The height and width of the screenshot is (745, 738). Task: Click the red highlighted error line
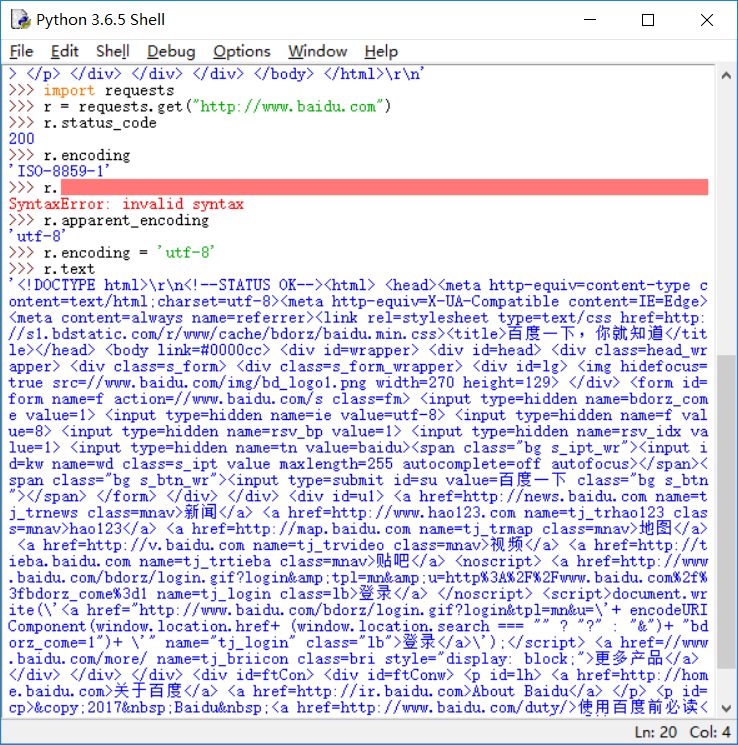click(x=384, y=187)
